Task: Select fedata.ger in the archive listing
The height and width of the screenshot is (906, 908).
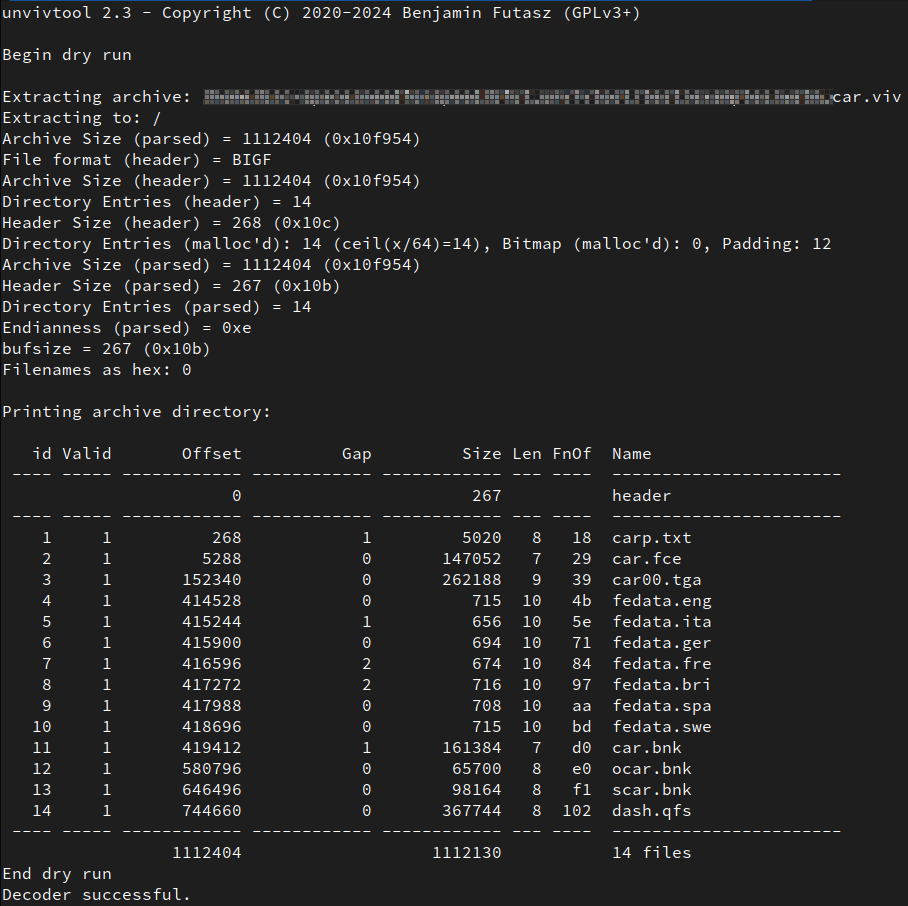Action: [x=661, y=643]
